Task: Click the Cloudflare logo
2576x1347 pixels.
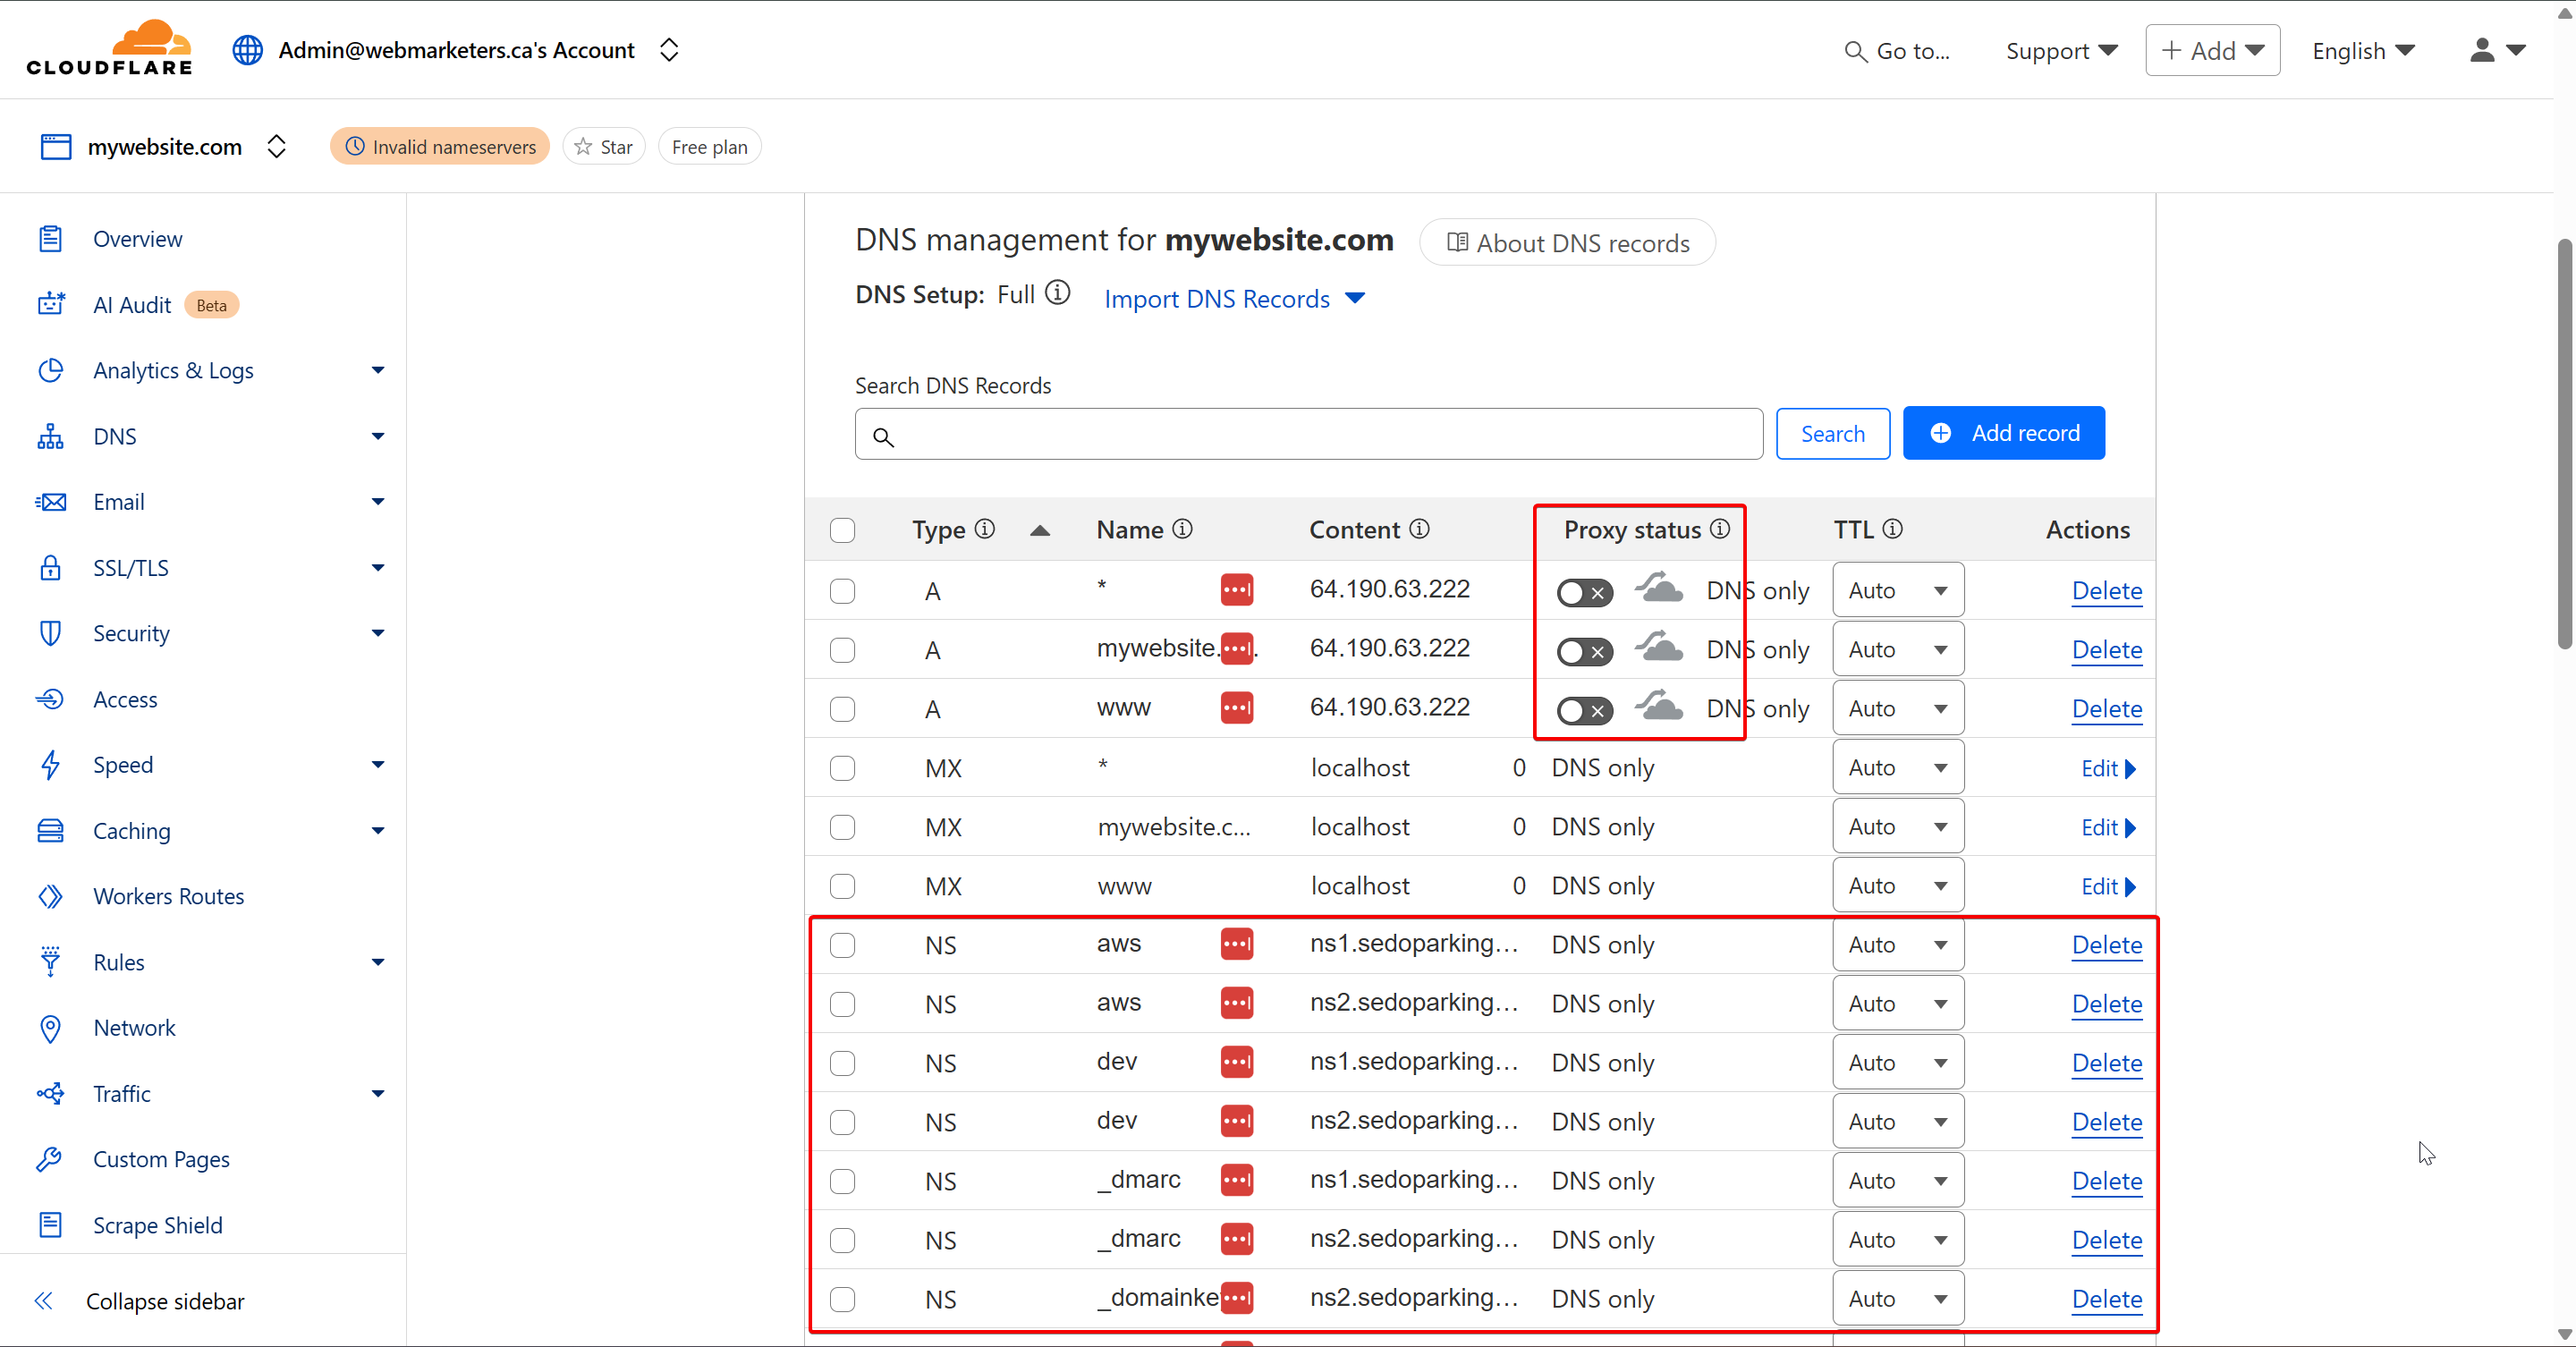Action: point(109,48)
